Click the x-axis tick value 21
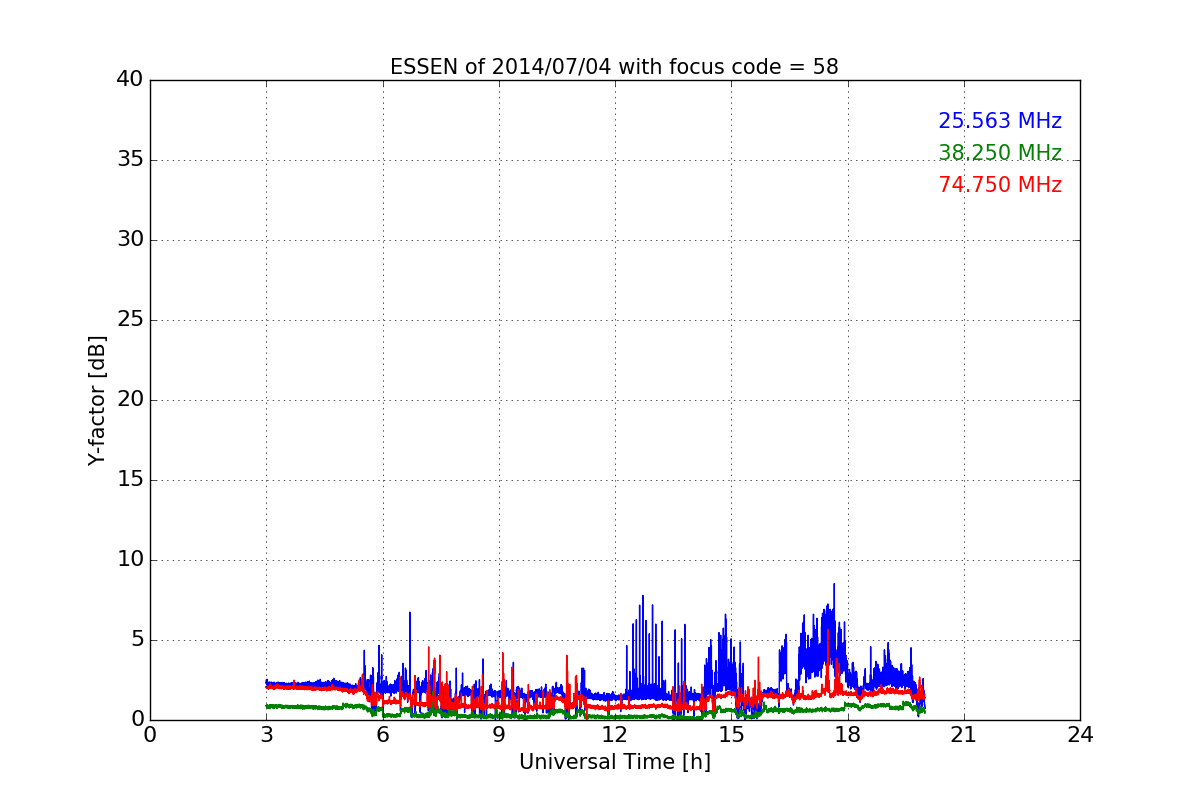The width and height of the screenshot is (1200, 800). click(x=964, y=735)
